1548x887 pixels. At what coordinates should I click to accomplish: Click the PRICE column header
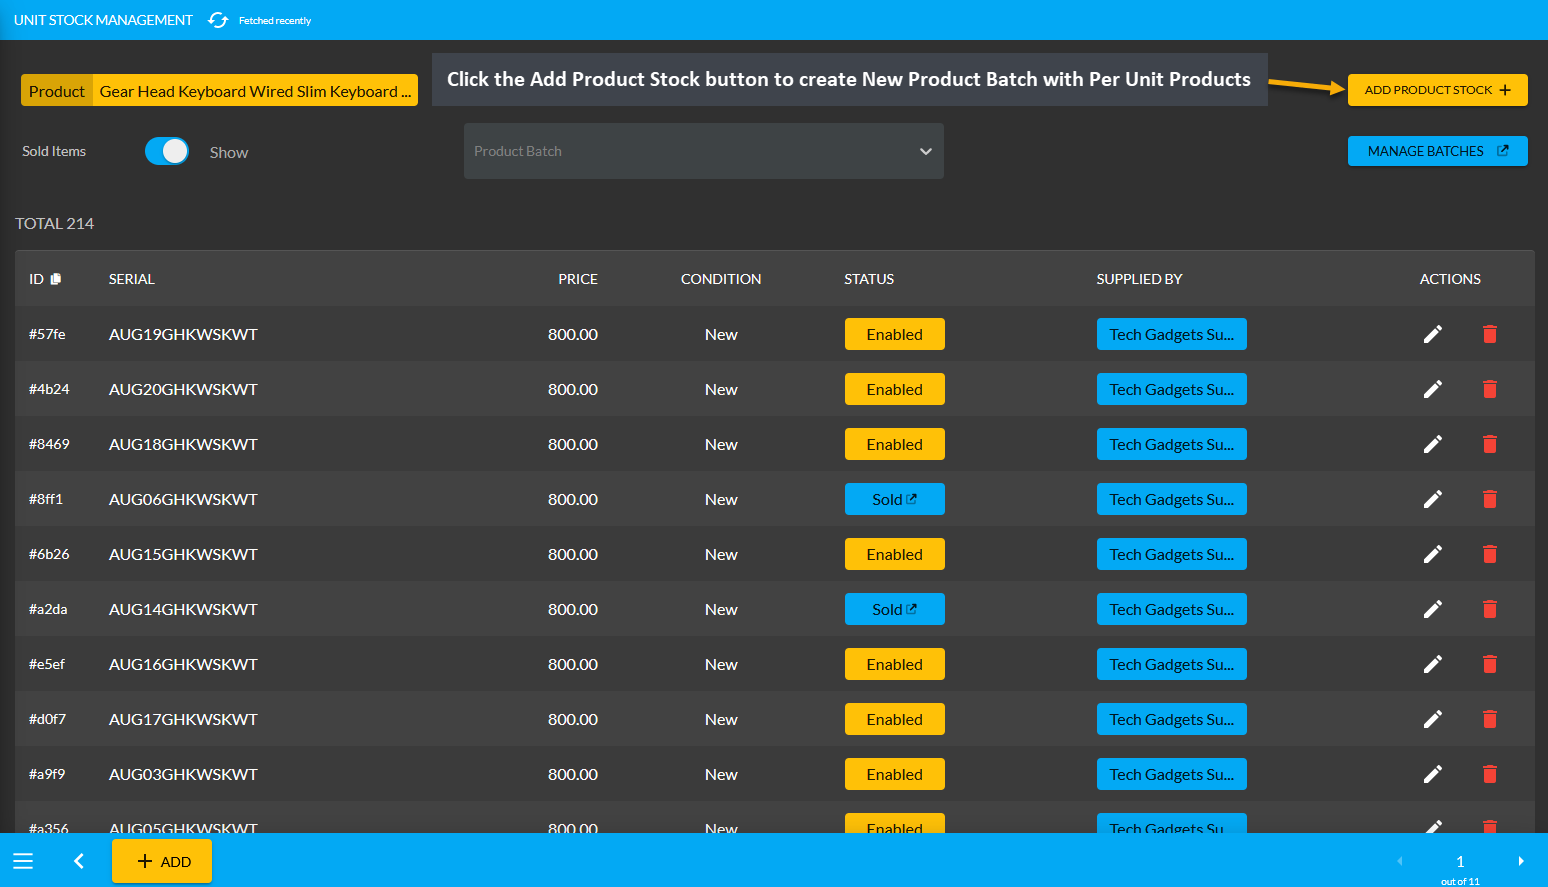(x=578, y=279)
